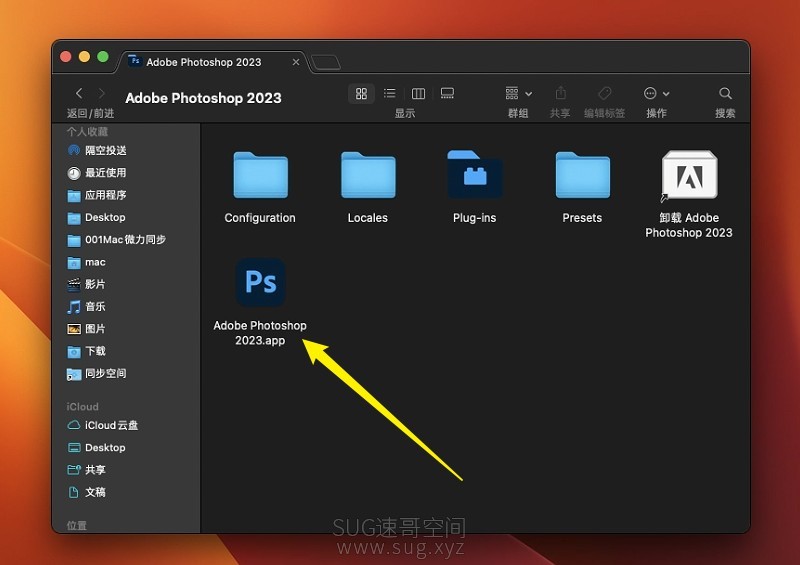Viewport: 800px width, 565px height.
Task: Click the Locales folder name label
Action: [x=368, y=218]
